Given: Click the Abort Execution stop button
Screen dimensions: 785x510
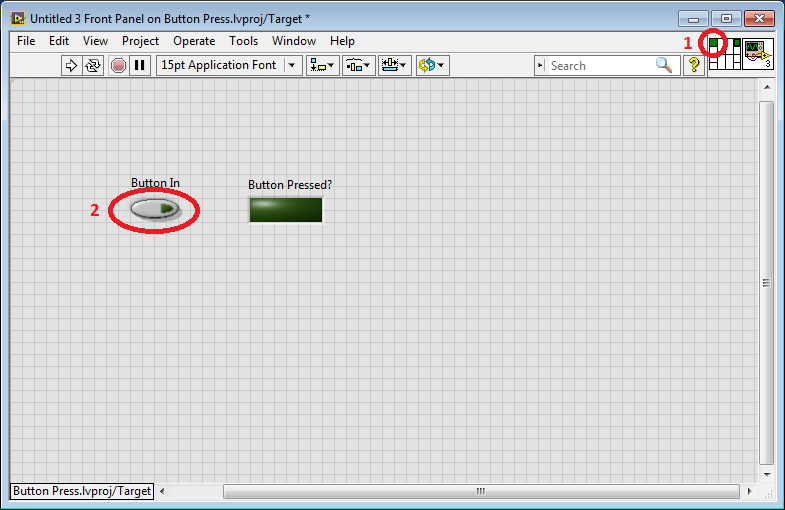Looking at the screenshot, I should 118,66.
